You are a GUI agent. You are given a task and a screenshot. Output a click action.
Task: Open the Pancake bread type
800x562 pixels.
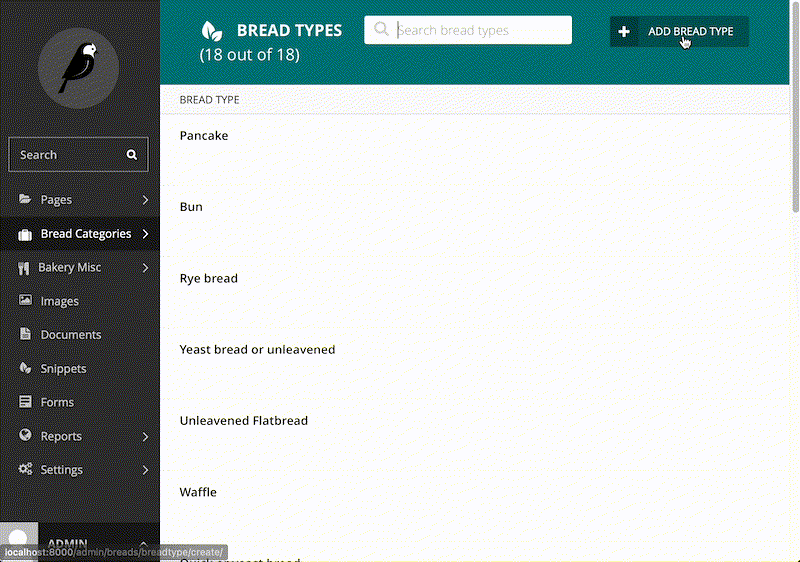(x=204, y=136)
